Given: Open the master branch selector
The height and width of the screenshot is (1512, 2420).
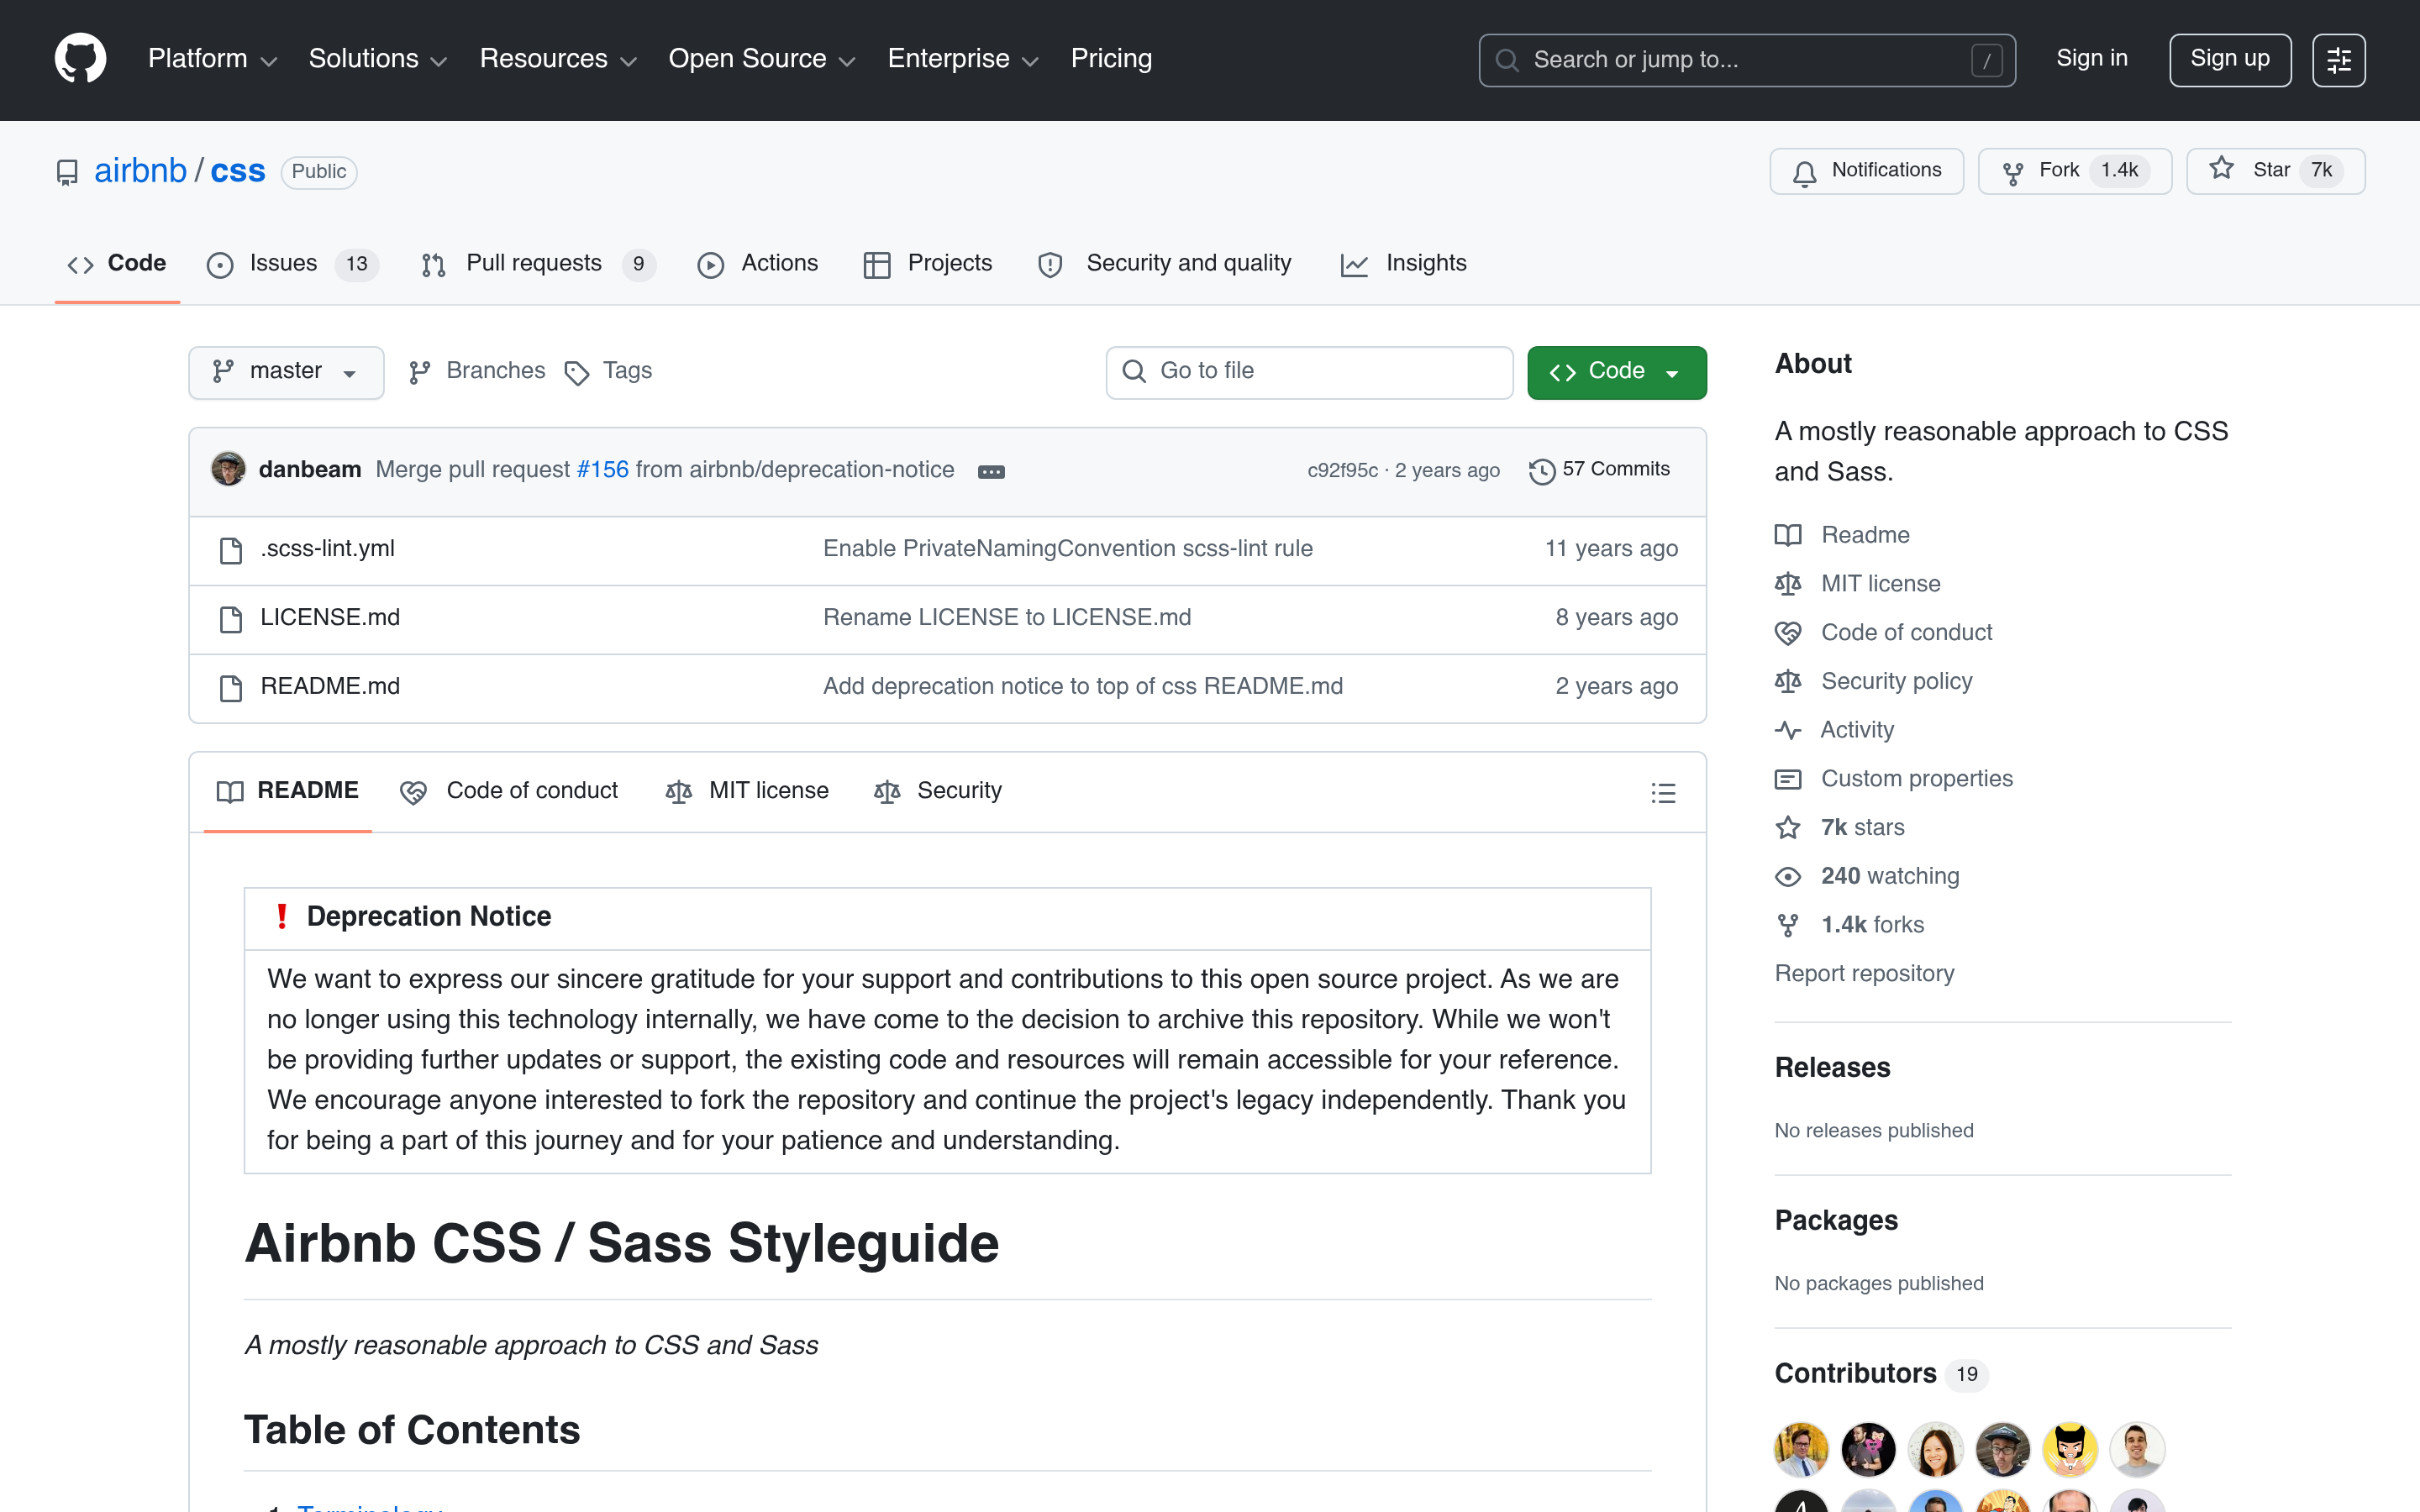Looking at the screenshot, I should [286, 372].
